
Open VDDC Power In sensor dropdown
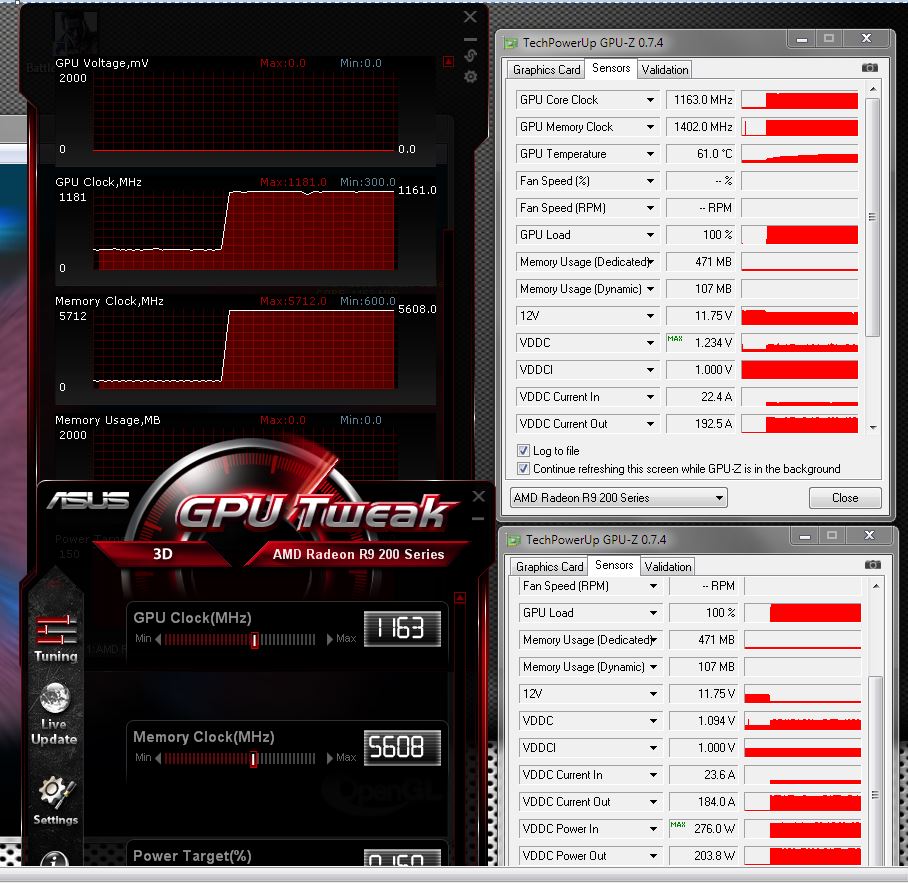click(x=653, y=829)
